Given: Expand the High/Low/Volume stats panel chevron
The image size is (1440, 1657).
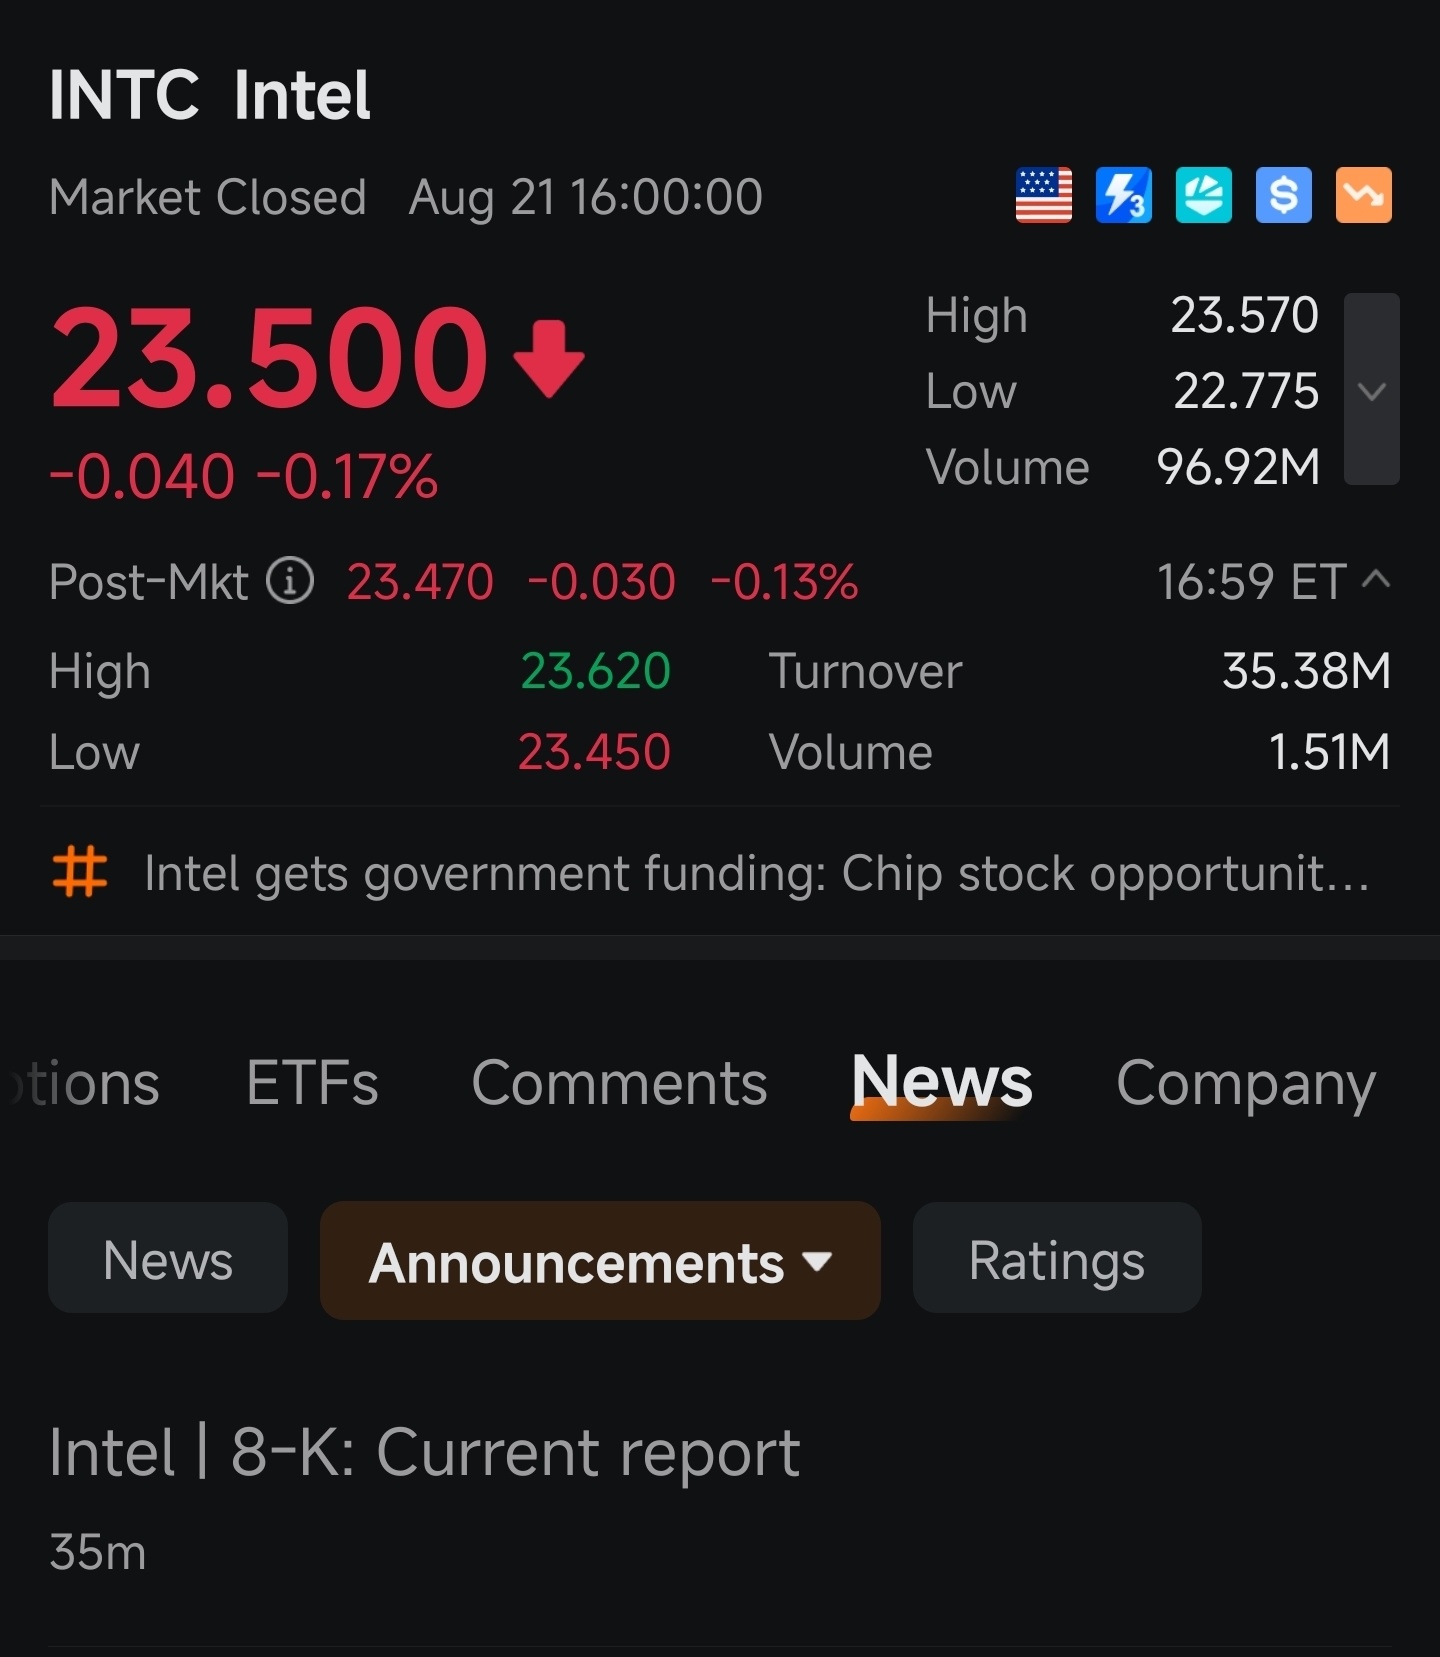Looking at the screenshot, I should coord(1371,389).
